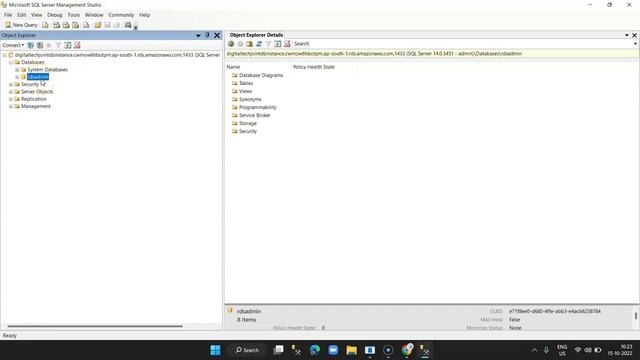
Task: Expand the Security node in Object Explorer
Action: (x=11, y=84)
